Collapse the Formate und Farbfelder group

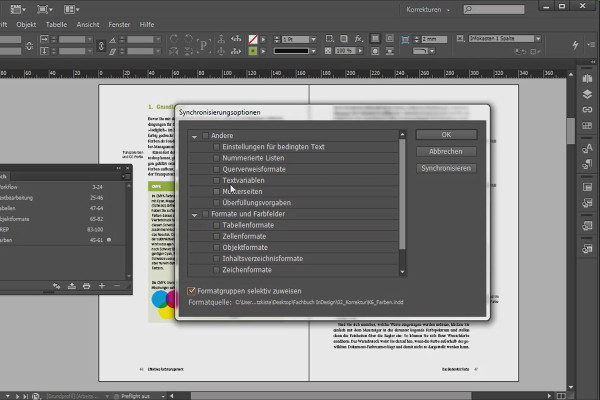(x=194, y=215)
